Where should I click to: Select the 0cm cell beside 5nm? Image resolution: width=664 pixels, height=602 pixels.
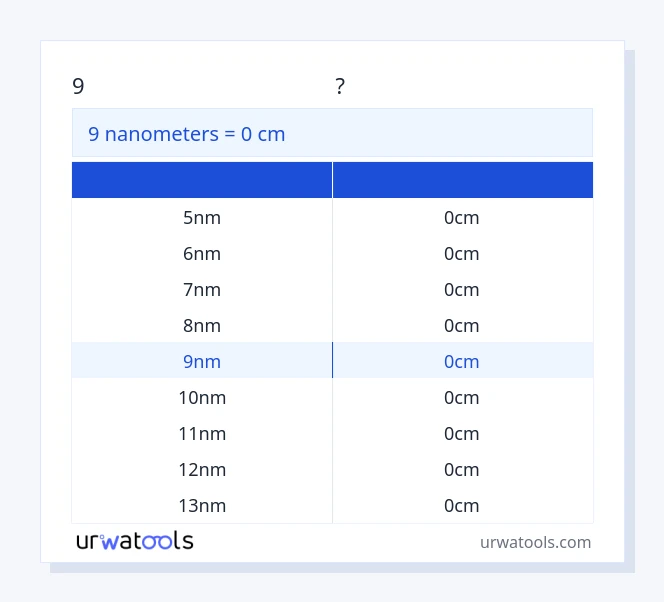click(x=462, y=217)
